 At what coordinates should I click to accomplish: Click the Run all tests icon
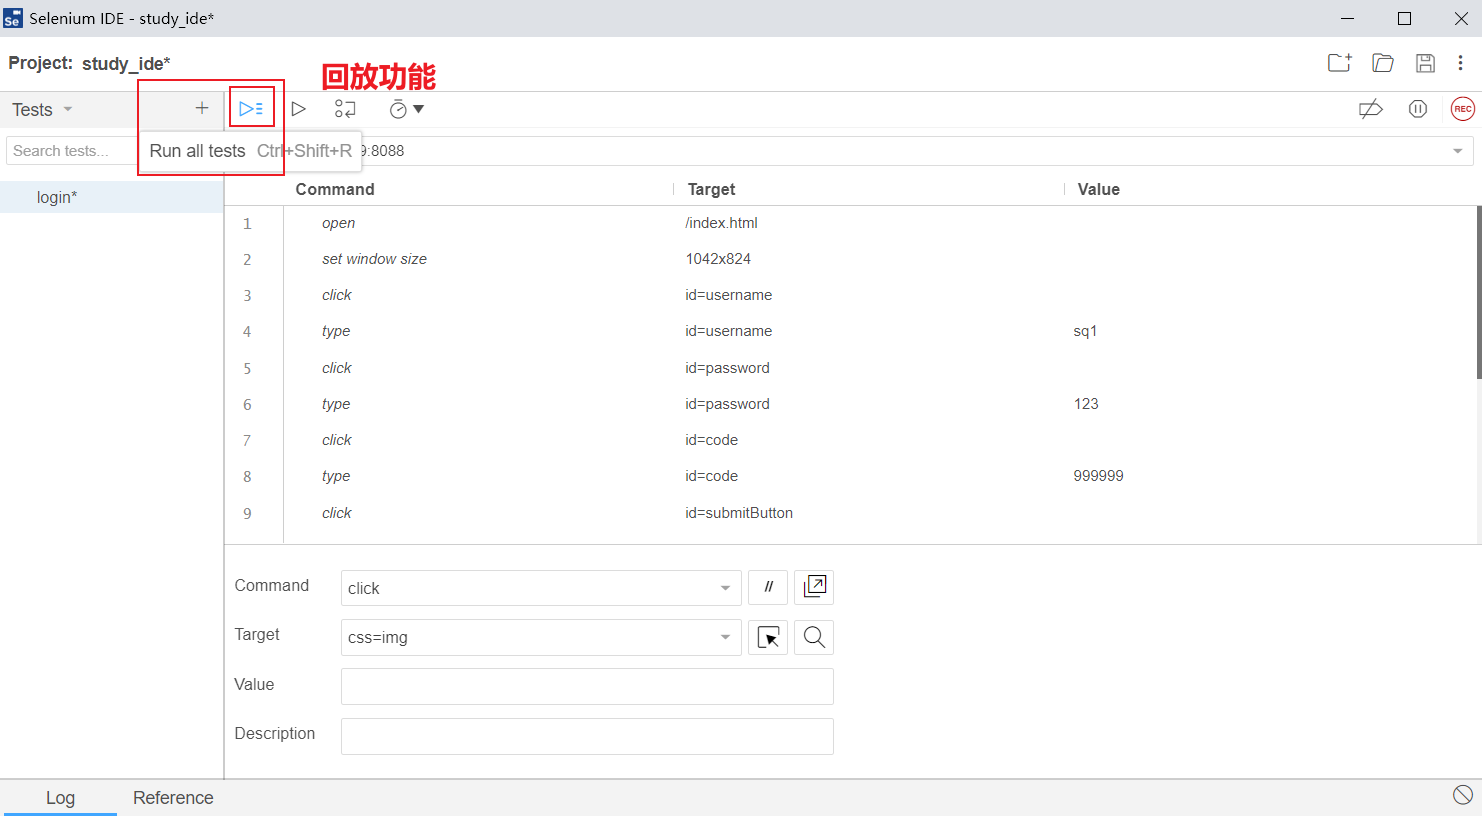[251, 109]
